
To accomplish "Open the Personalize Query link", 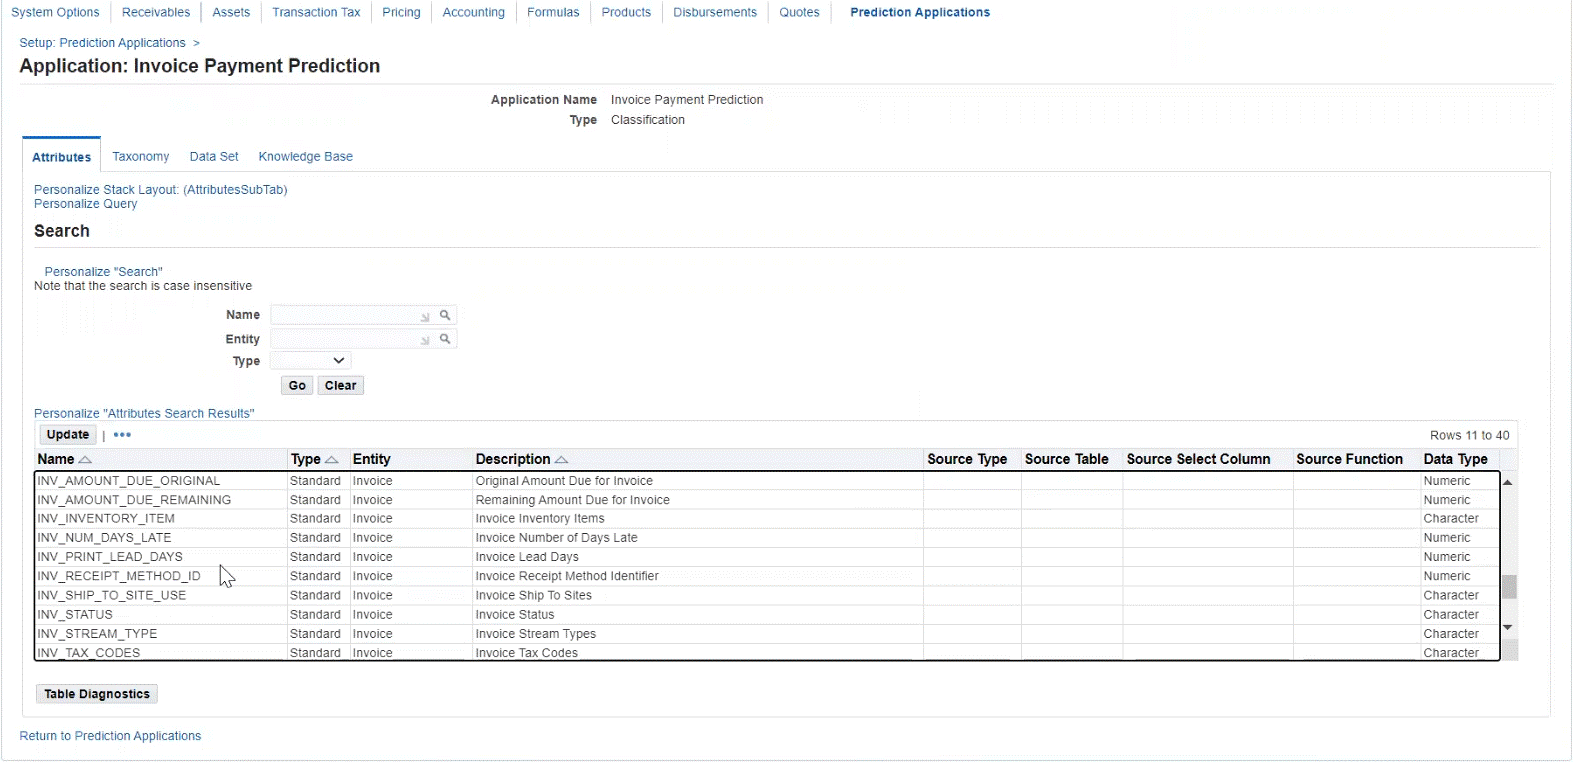I will [86, 204].
